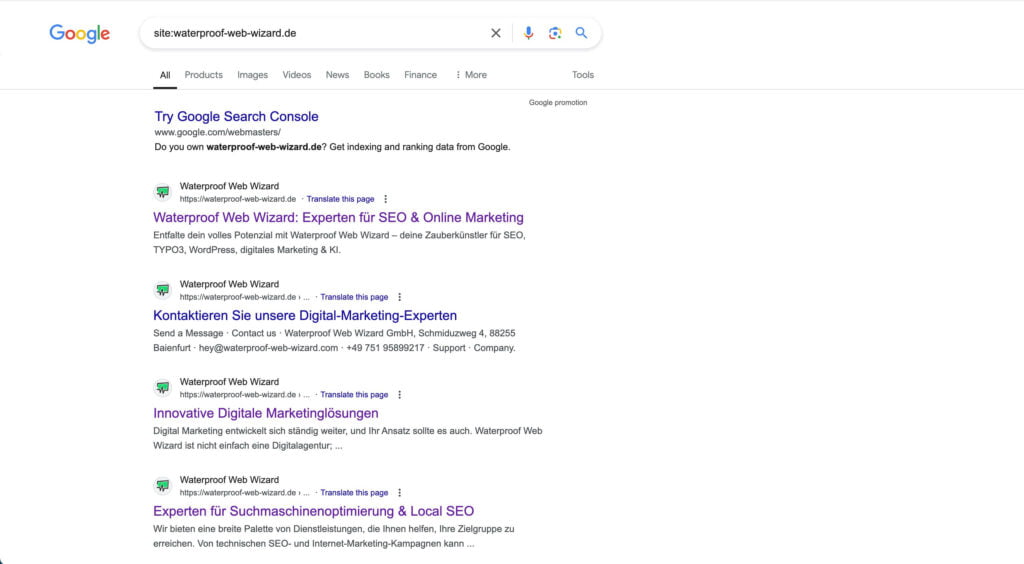Click favicon of Suchmaschinenoptimierung & Local SEO result
This screenshot has width=1024, height=564.
pyautogui.click(x=163, y=486)
